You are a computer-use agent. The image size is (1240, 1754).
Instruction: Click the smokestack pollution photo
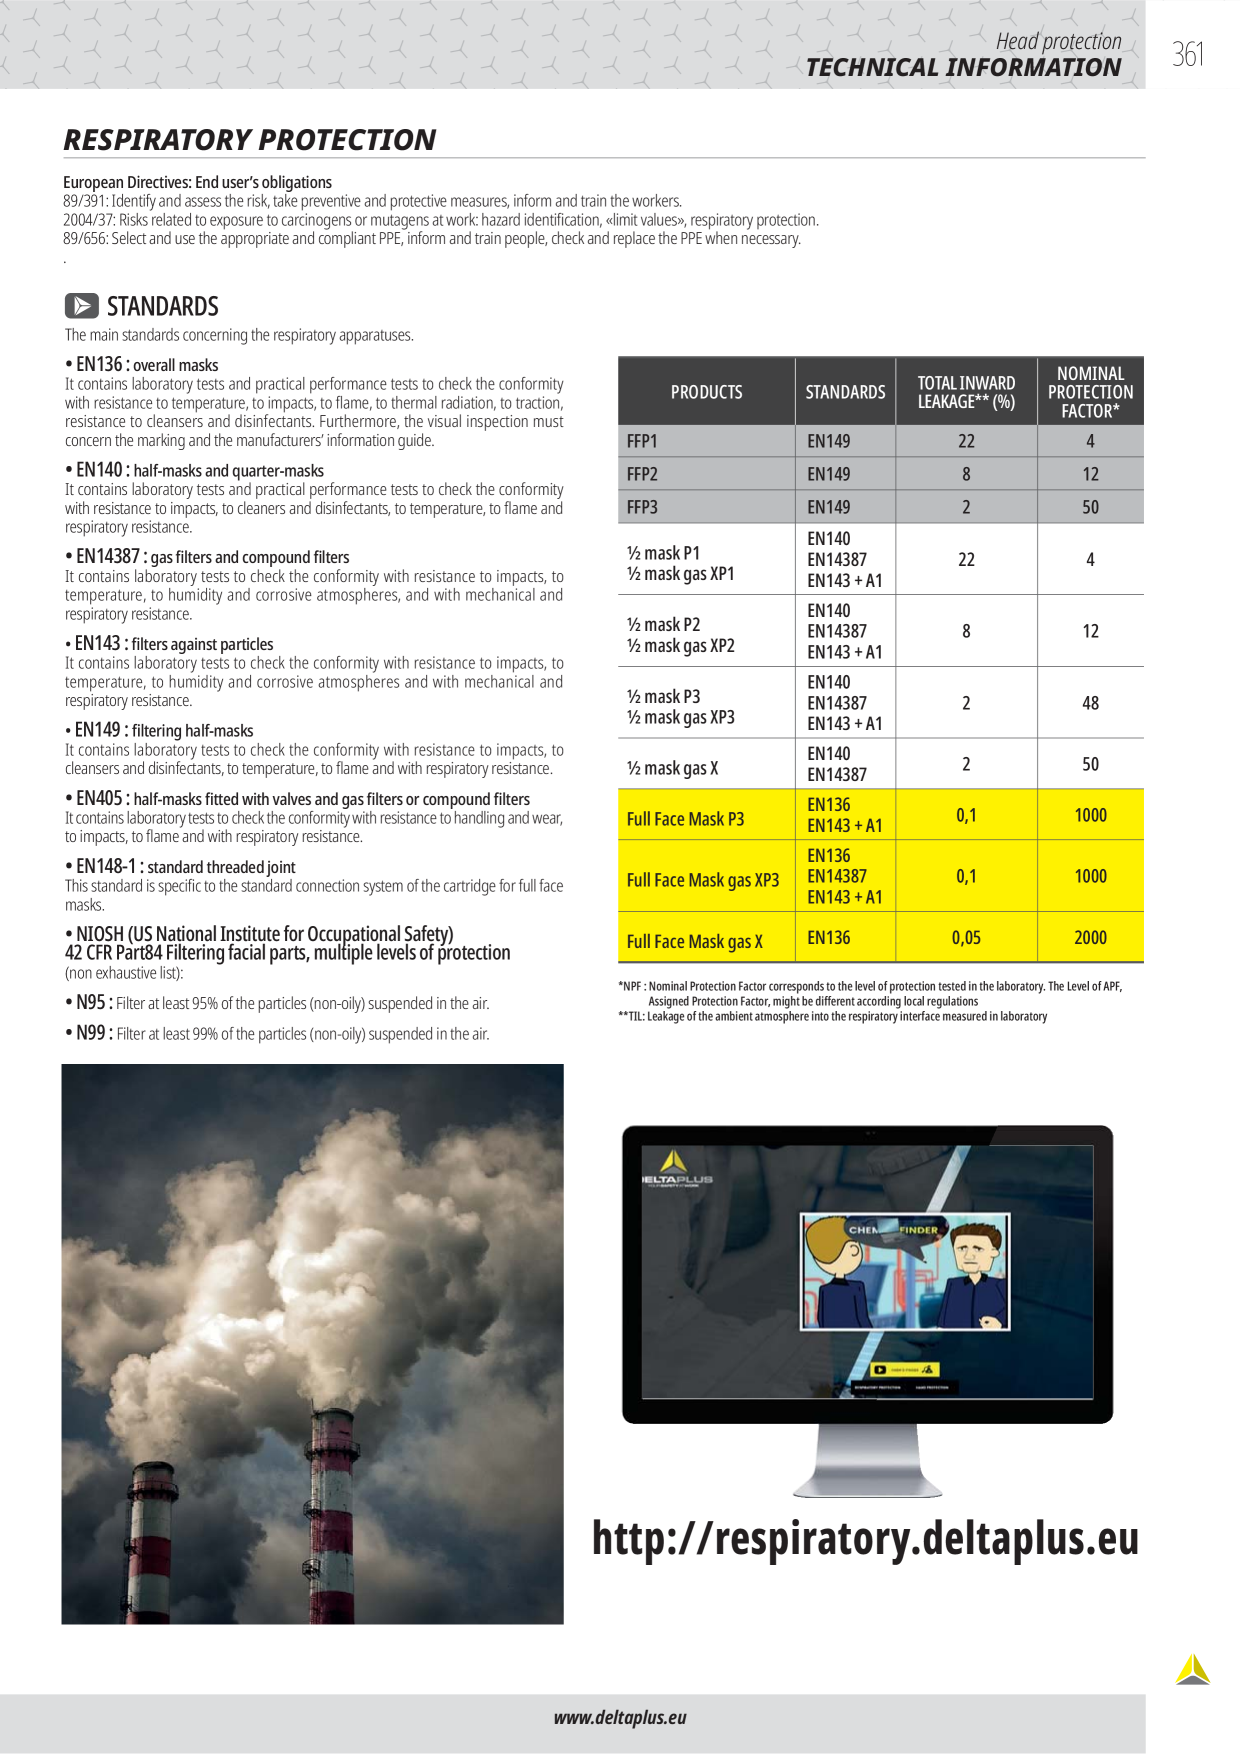click(x=313, y=1344)
